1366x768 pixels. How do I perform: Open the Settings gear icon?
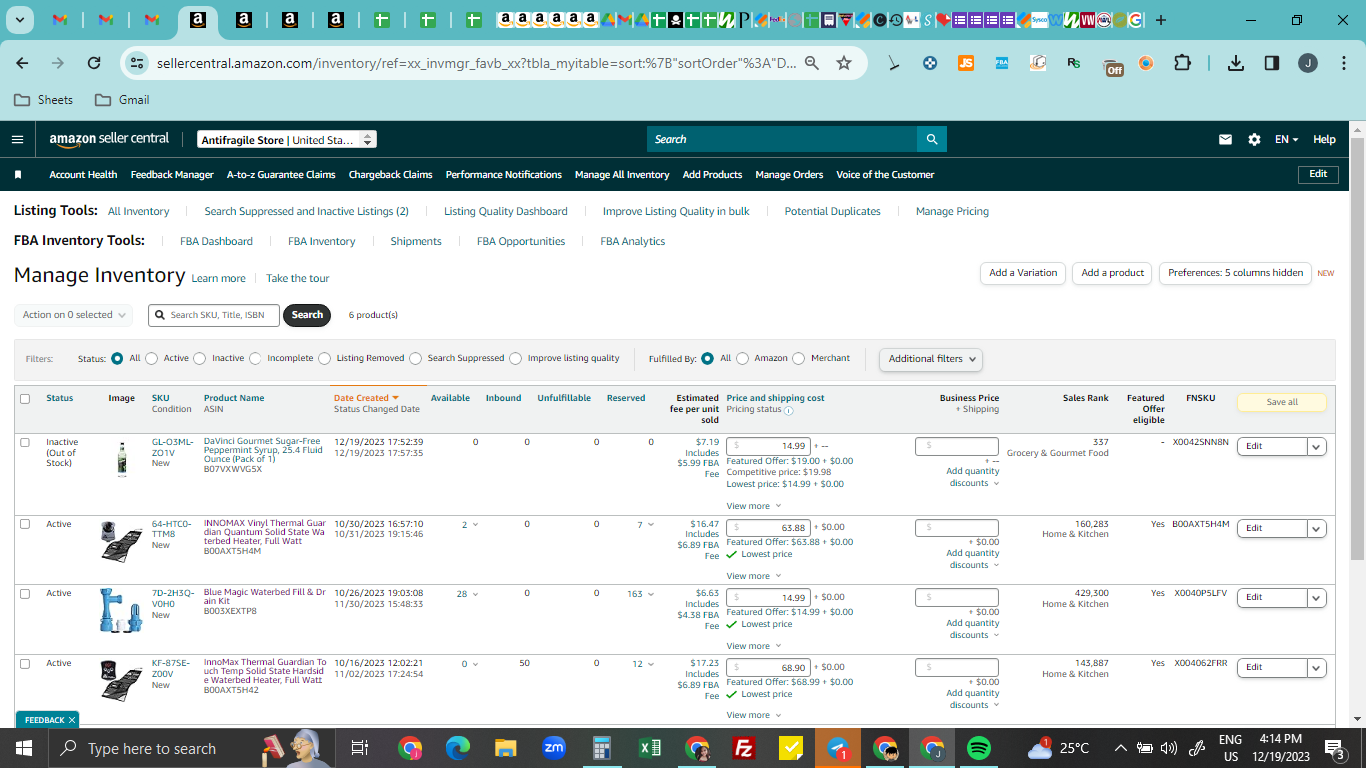(x=1254, y=139)
